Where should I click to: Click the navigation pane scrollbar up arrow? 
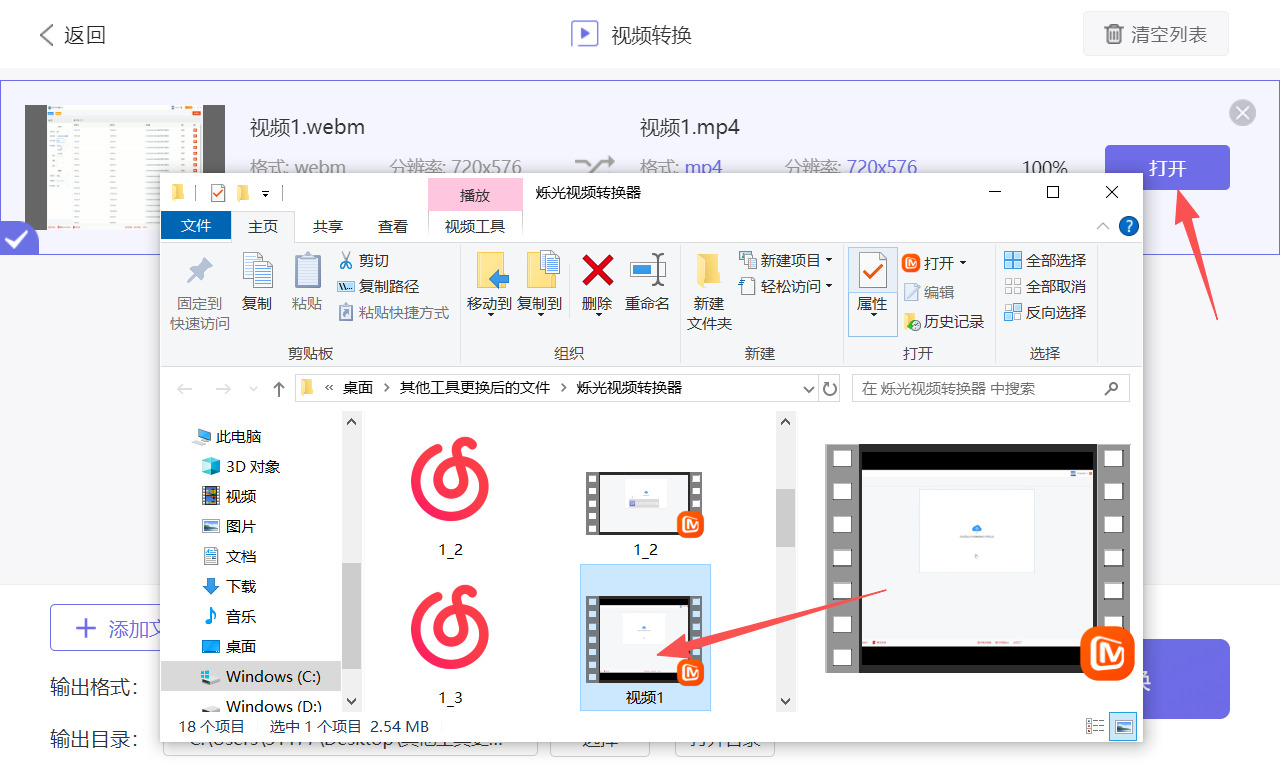point(351,422)
